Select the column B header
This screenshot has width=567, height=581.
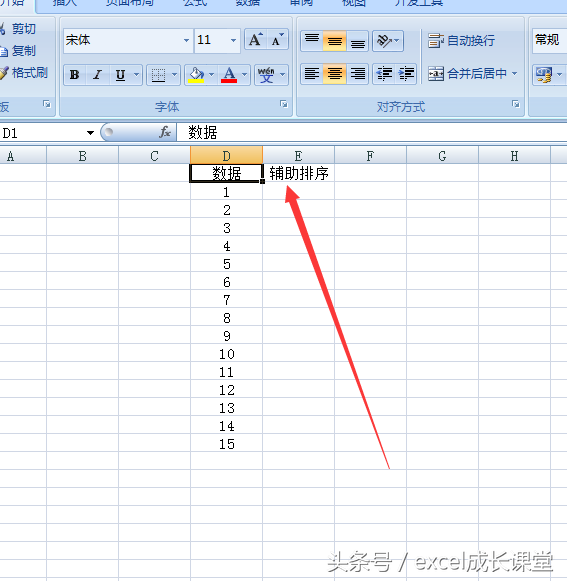coord(82,155)
